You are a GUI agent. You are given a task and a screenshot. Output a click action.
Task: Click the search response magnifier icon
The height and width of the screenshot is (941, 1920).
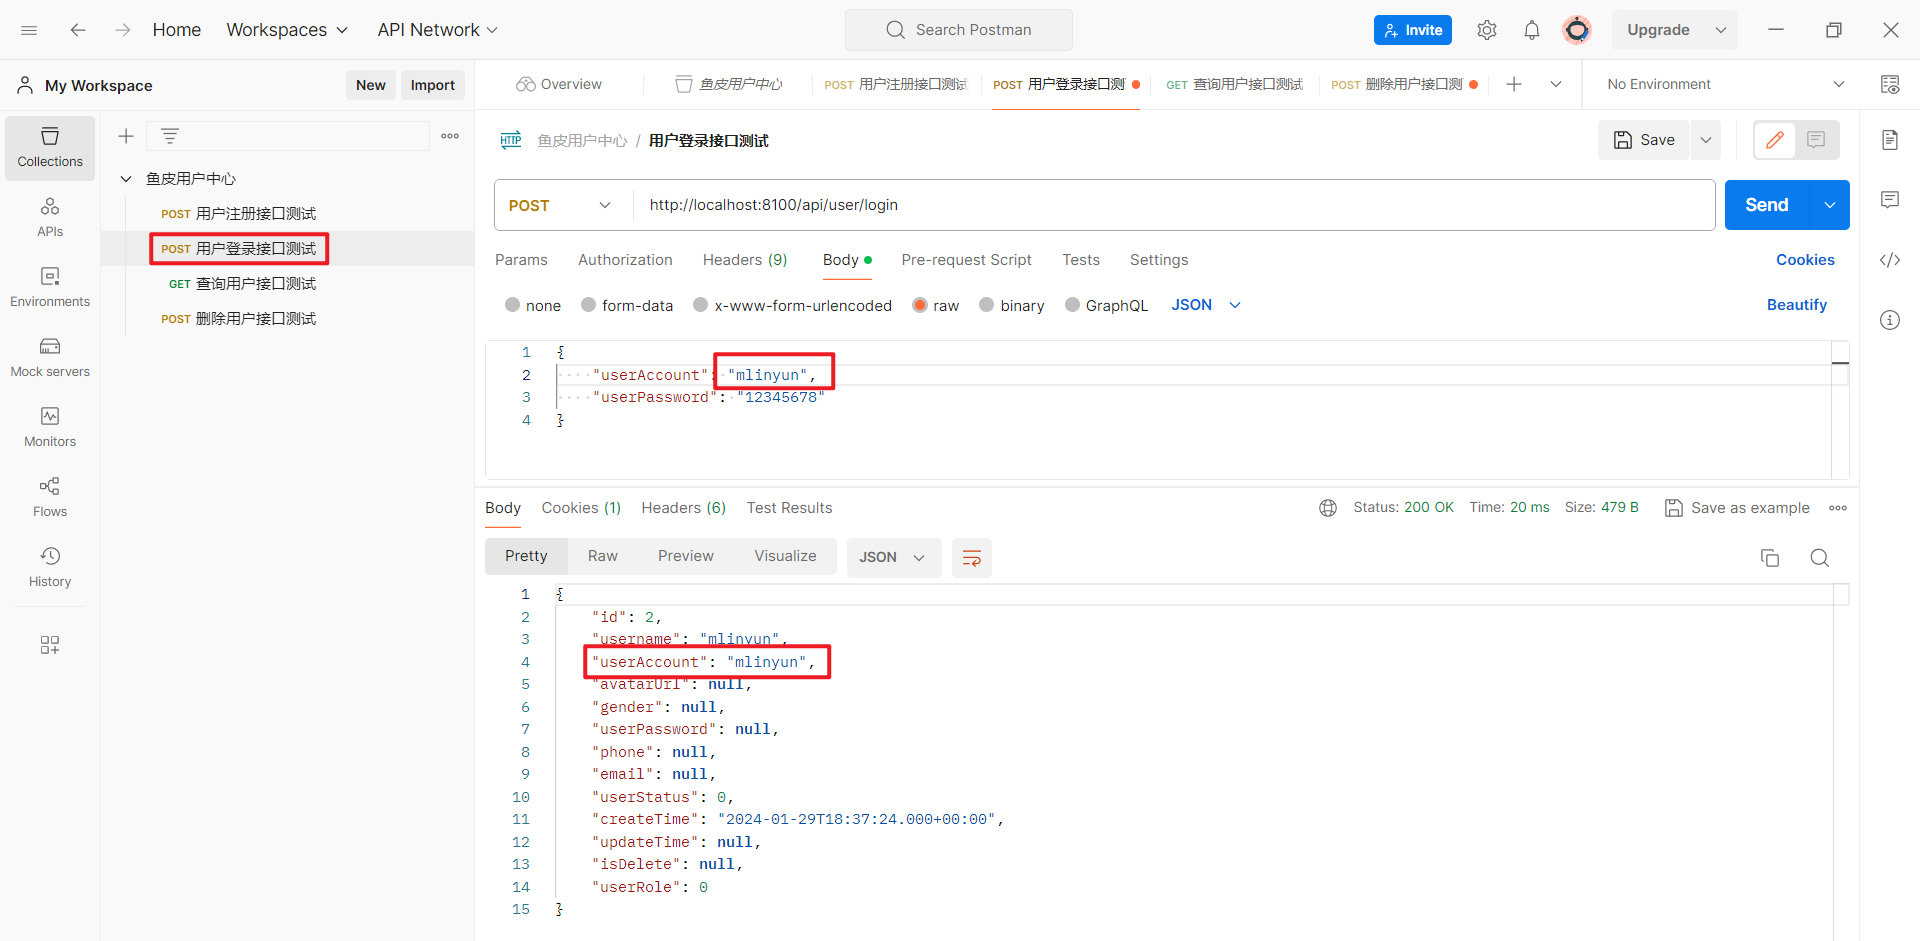(1819, 558)
